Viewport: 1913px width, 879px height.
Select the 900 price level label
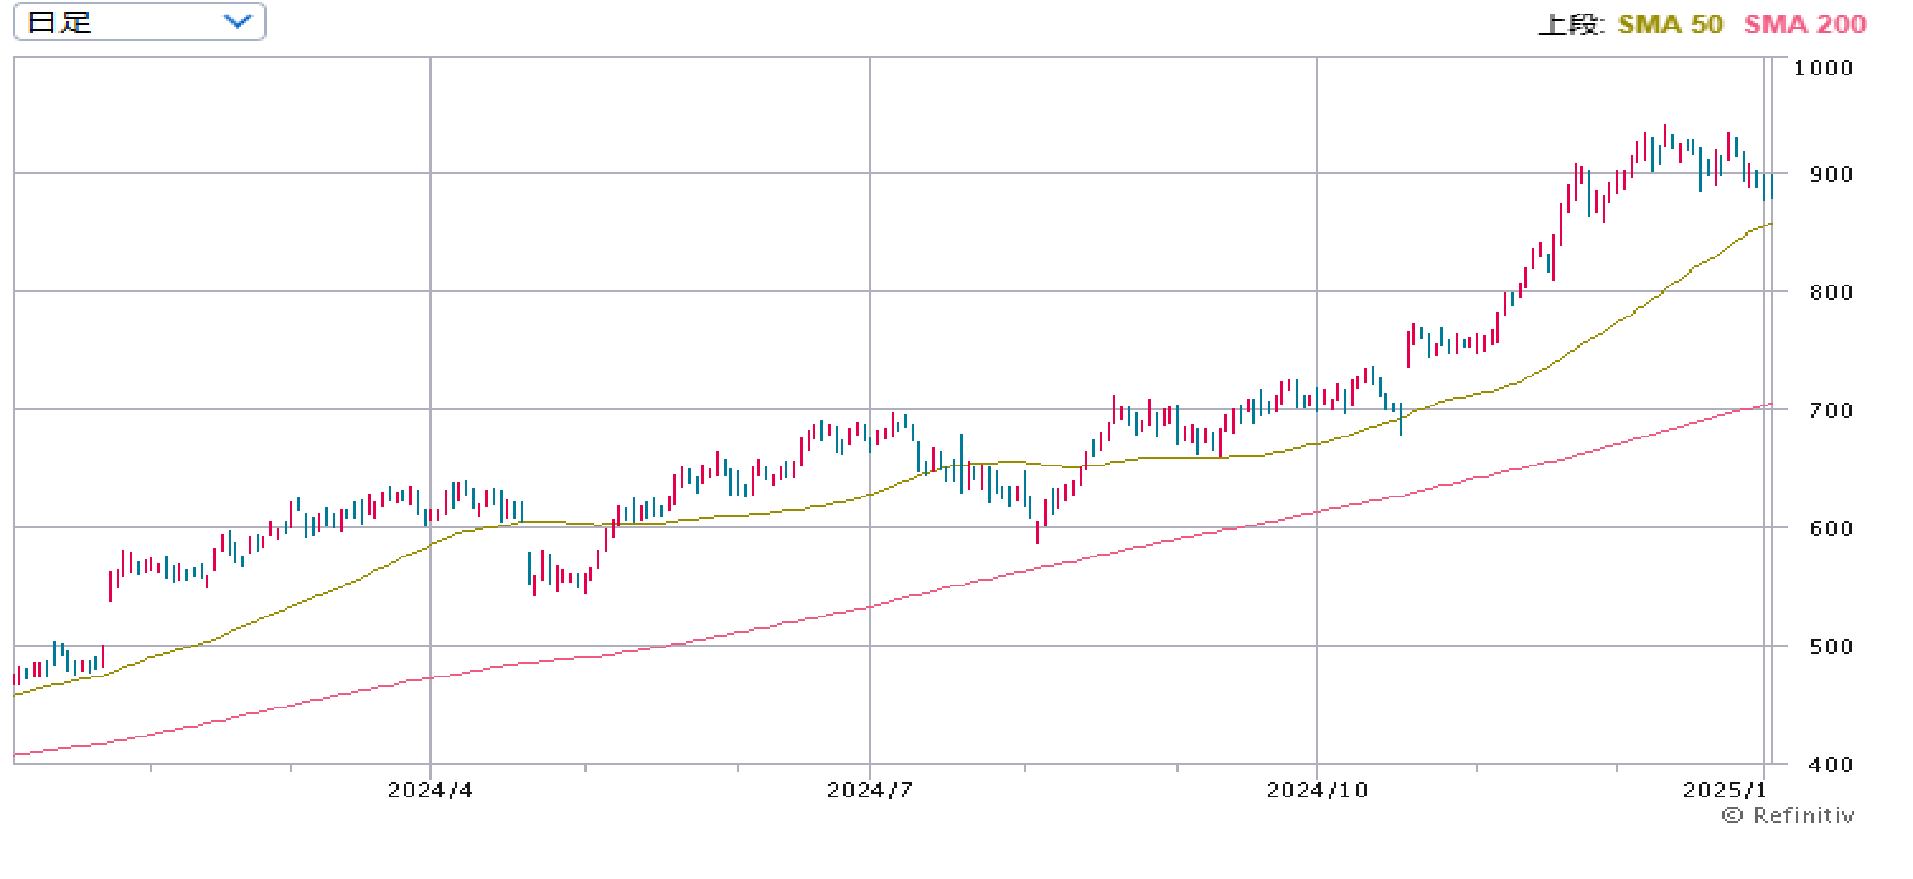click(1831, 174)
